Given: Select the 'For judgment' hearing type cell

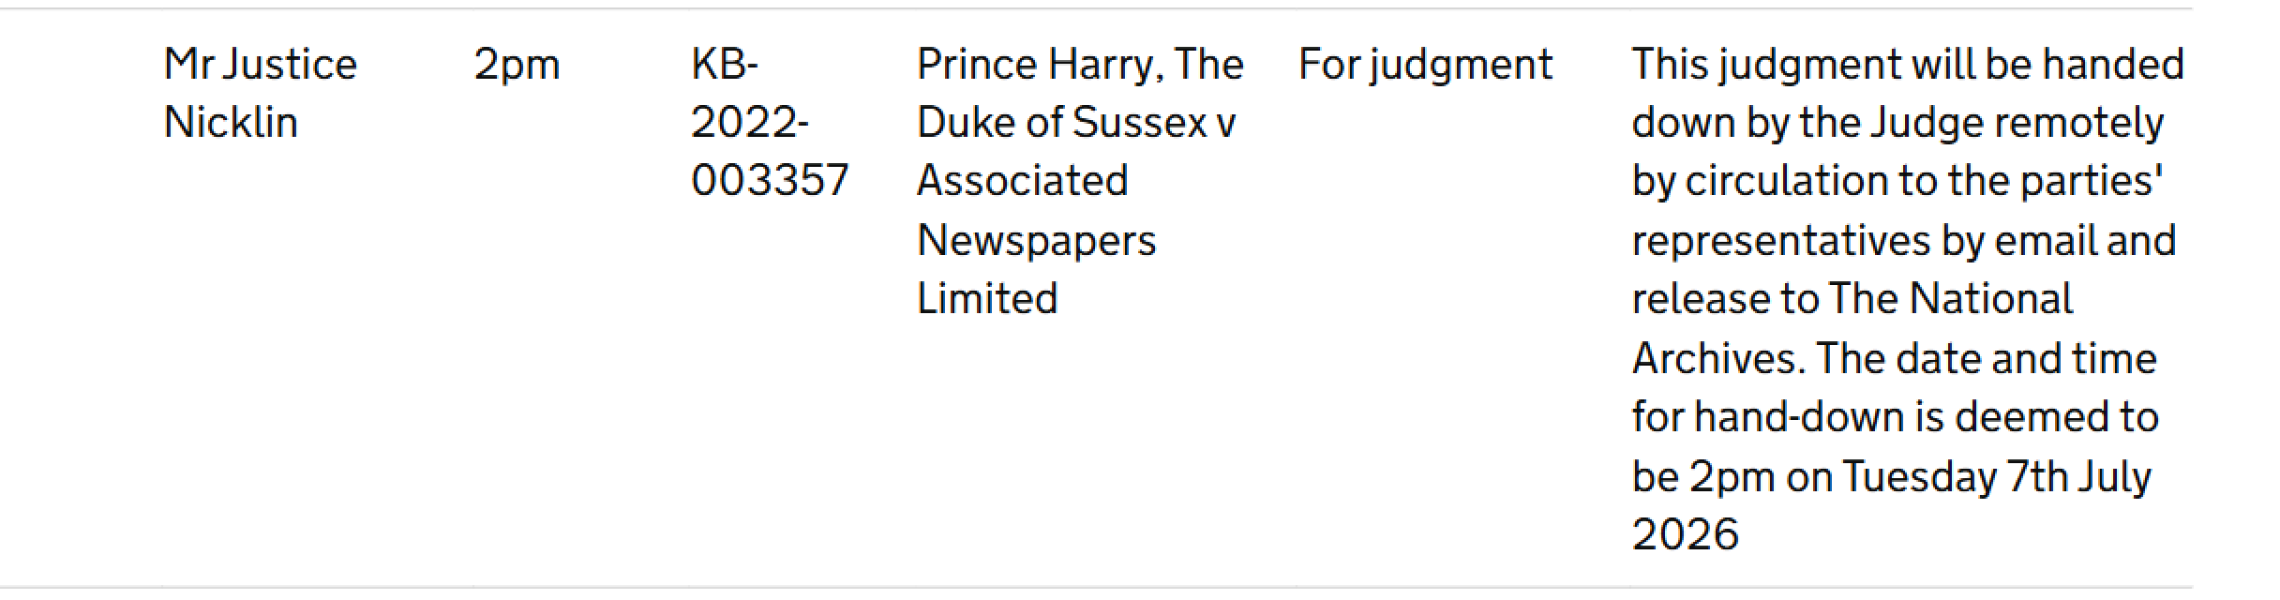Looking at the screenshot, I should click(1425, 66).
